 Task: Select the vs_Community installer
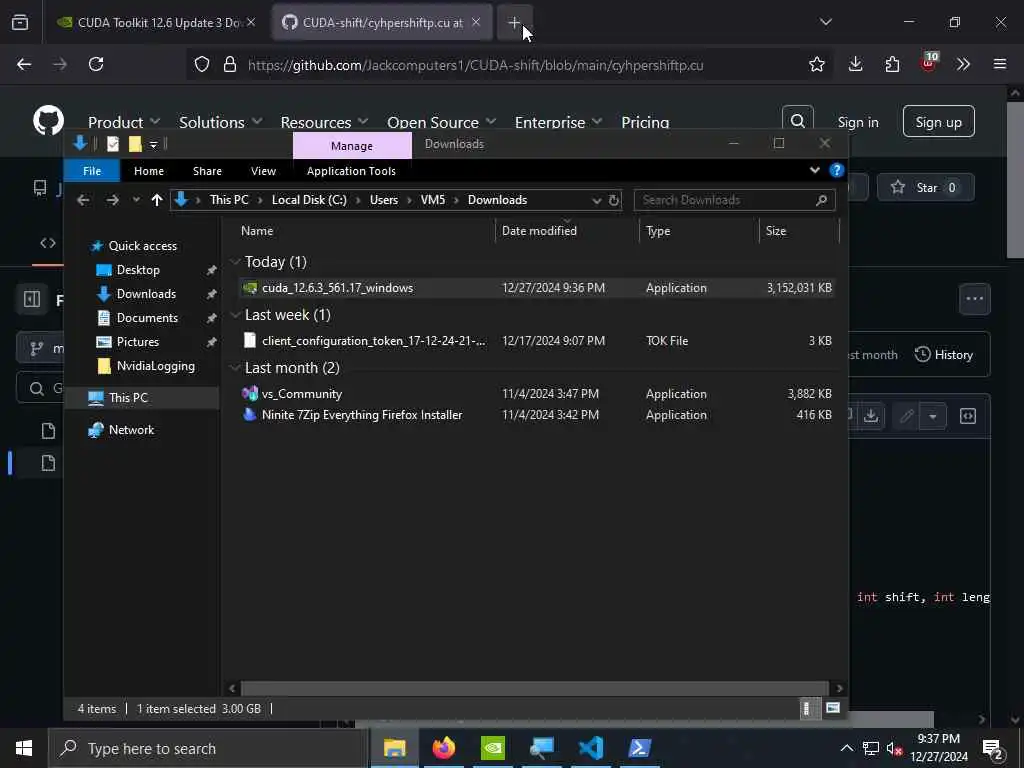[536, 394]
